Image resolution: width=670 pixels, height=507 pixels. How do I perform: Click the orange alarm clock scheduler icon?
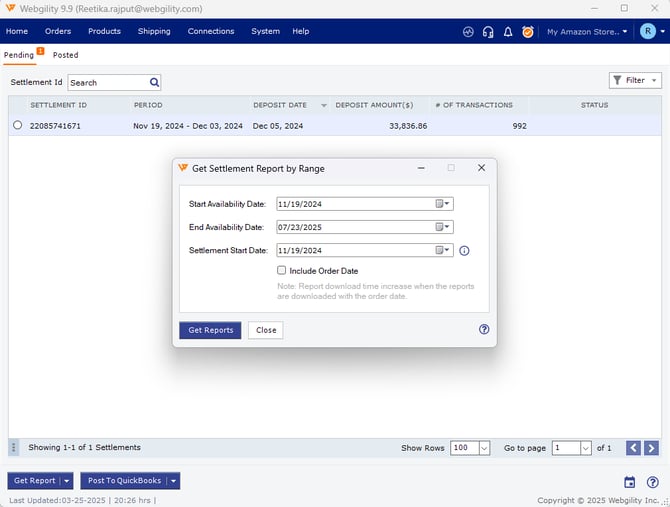(x=528, y=32)
